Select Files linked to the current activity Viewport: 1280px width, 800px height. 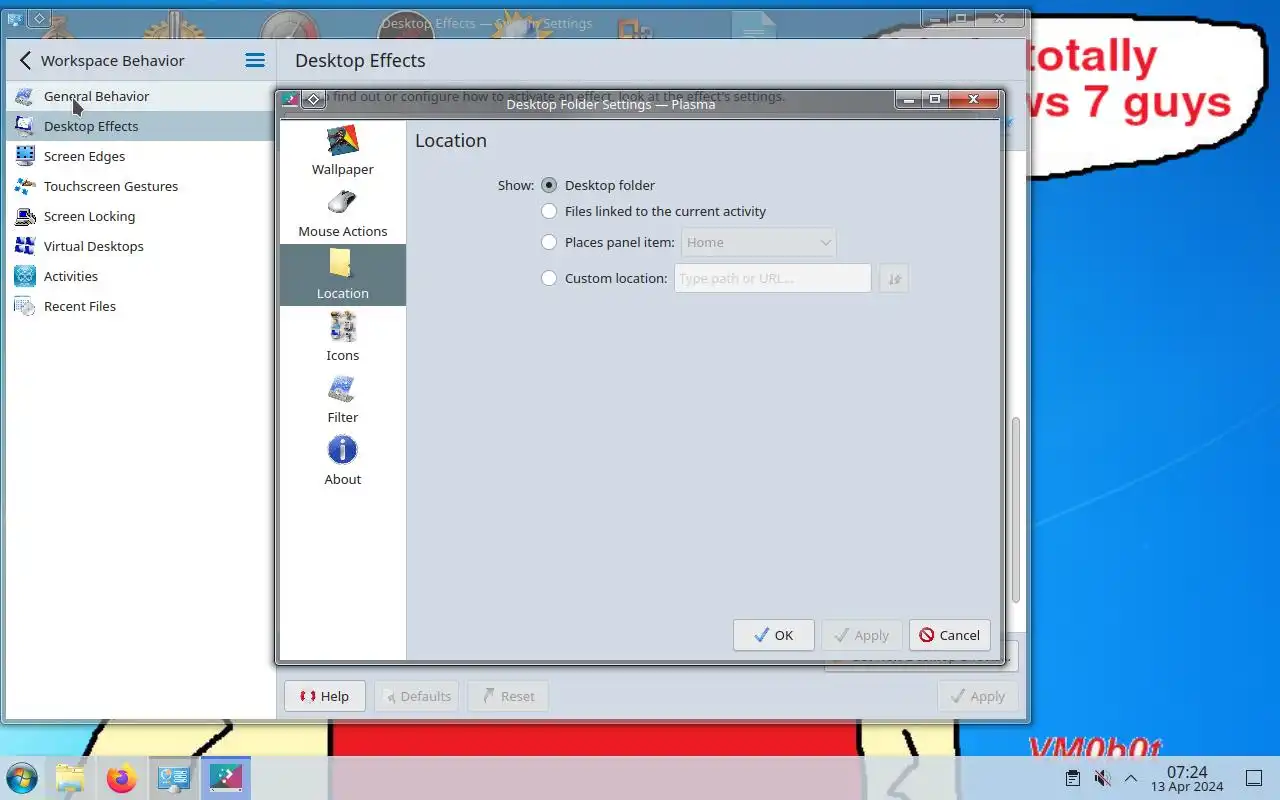(549, 211)
